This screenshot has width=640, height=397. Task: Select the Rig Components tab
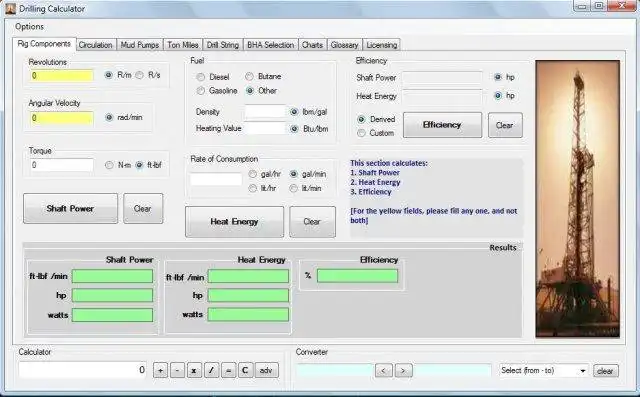coord(44,44)
